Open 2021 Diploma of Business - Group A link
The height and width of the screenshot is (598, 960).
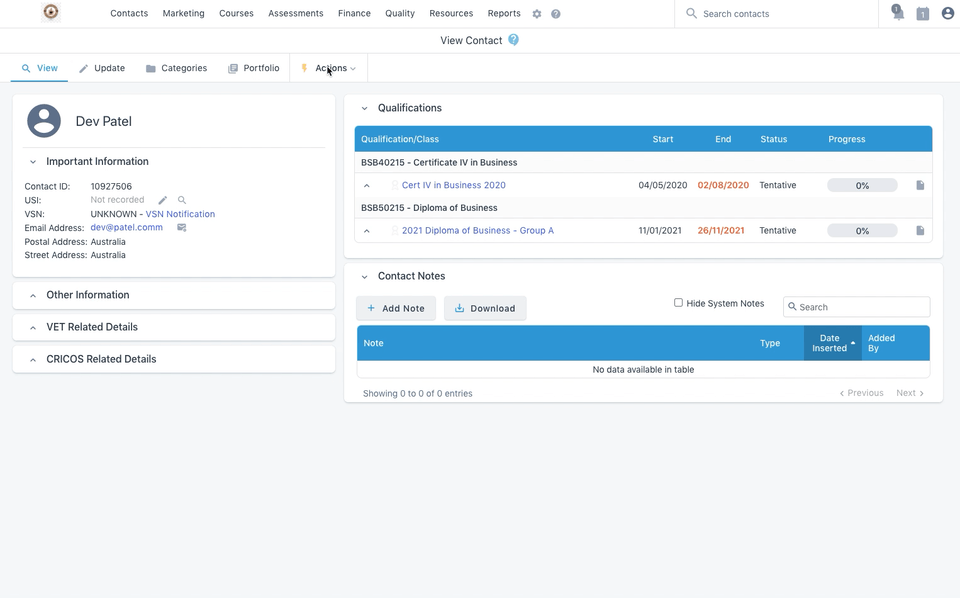pos(478,230)
